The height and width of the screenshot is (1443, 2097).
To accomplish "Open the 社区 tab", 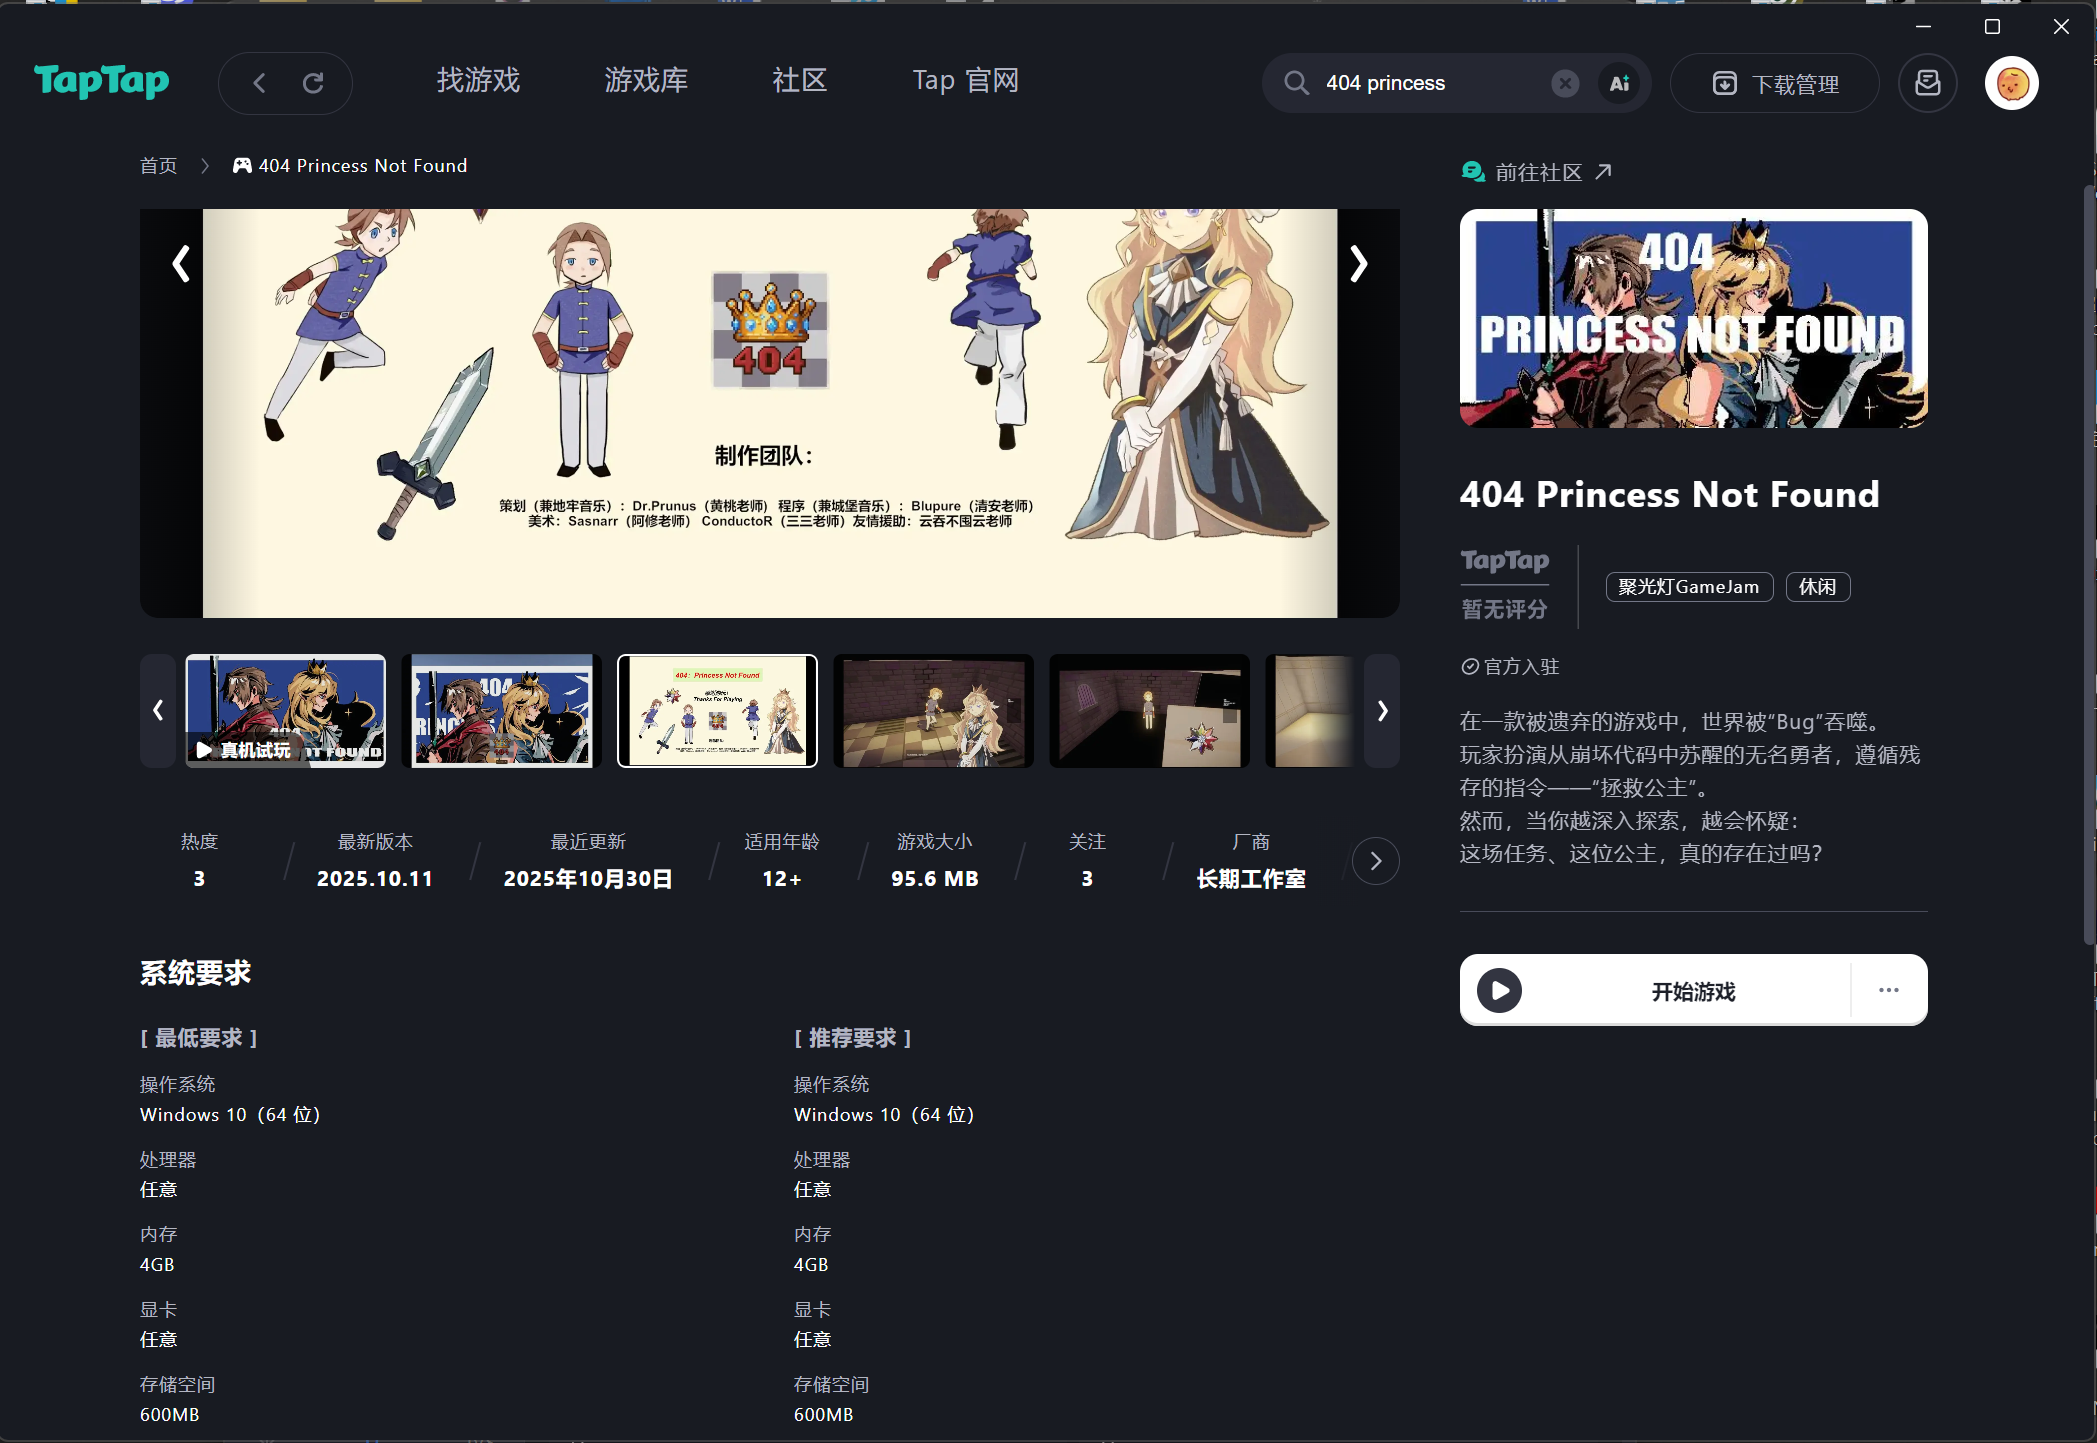I will pyautogui.click(x=799, y=81).
